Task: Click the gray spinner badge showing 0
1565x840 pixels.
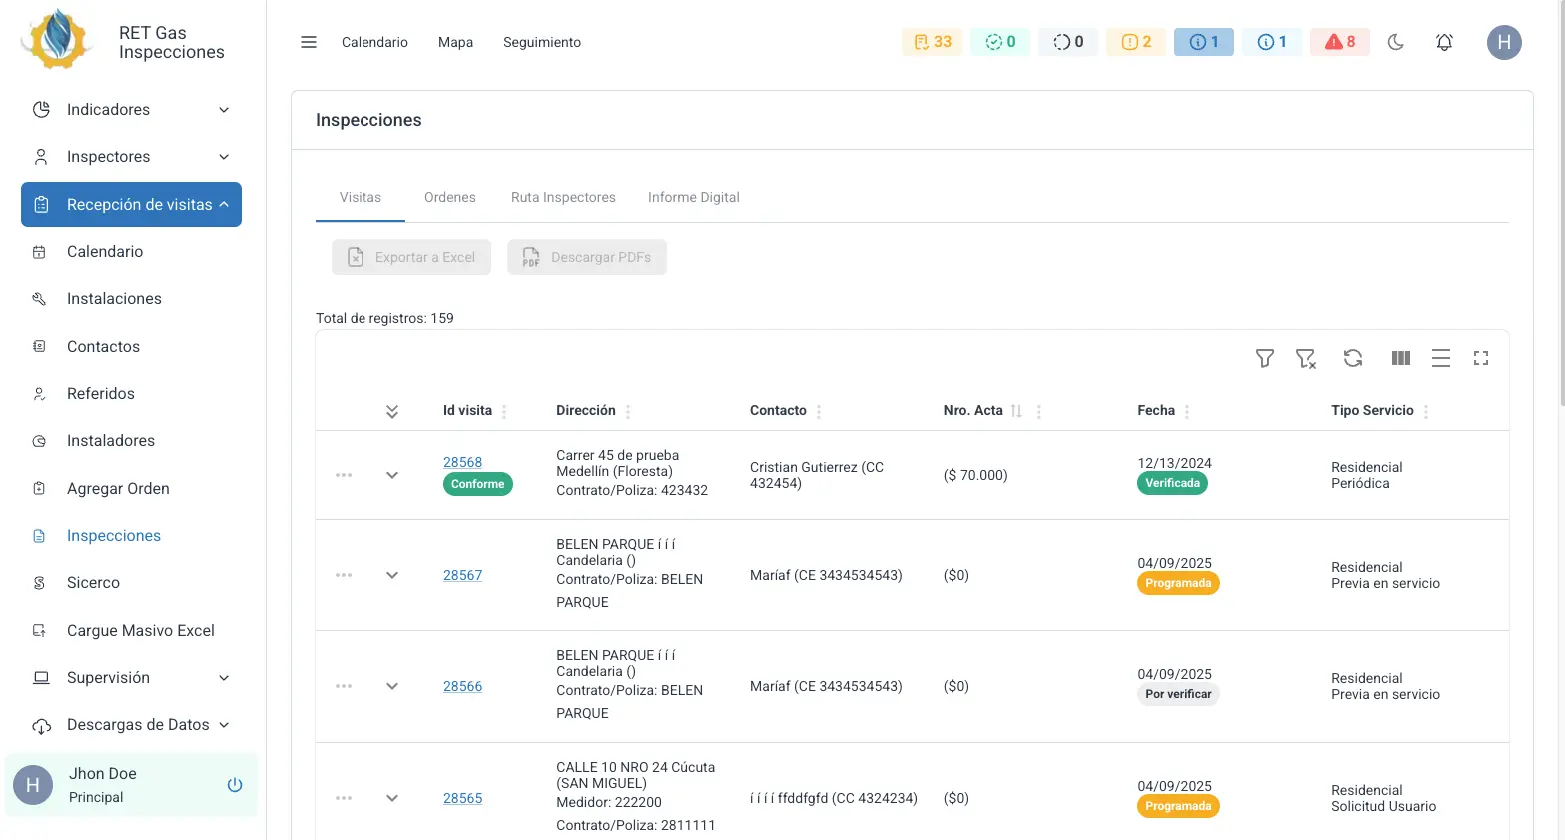Action: 1068,42
